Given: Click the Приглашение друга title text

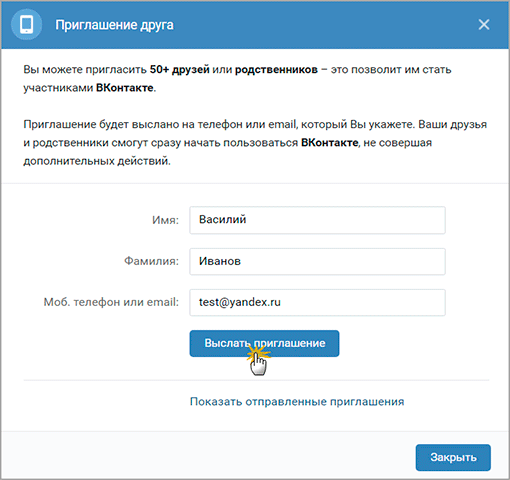Looking at the screenshot, I should [114, 25].
